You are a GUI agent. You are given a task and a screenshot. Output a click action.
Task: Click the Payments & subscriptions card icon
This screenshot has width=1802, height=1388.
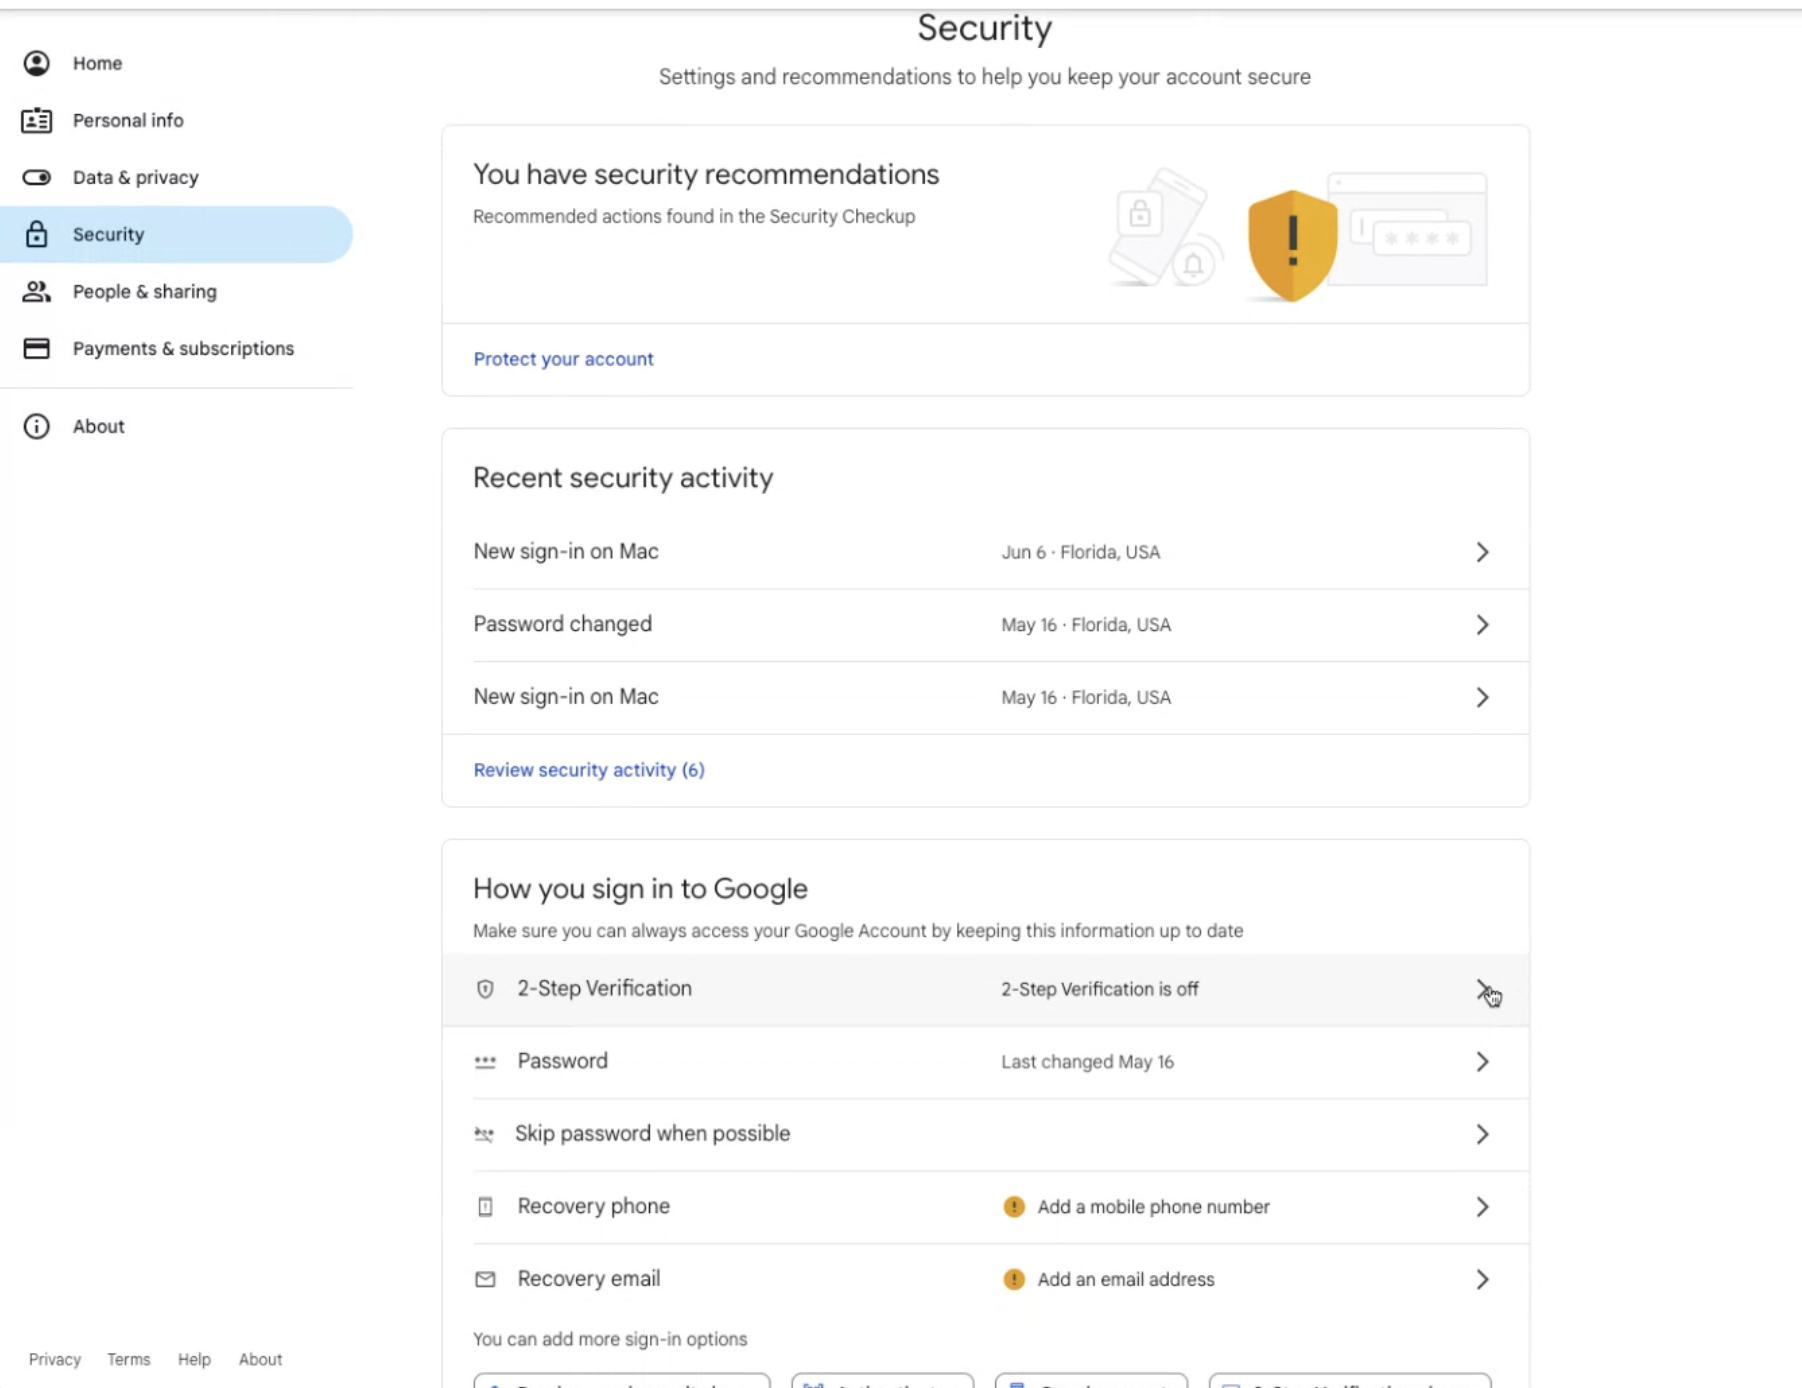pos(37,348)
